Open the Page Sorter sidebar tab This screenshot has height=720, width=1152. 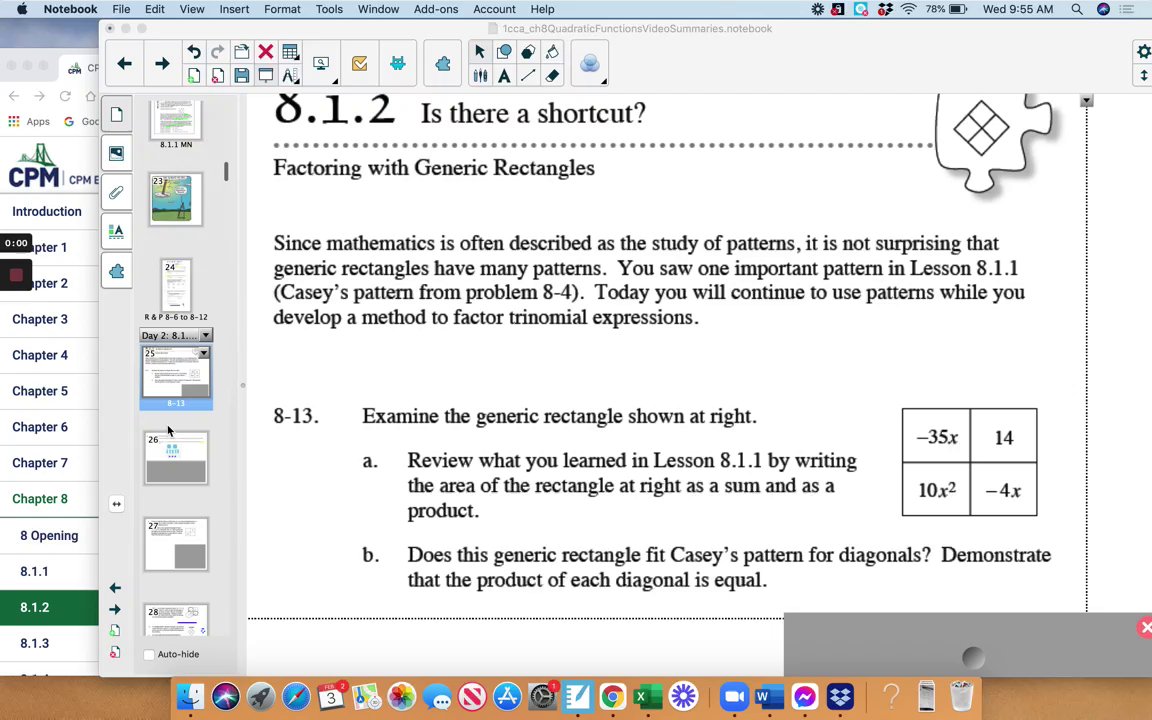[x=117, y=115]
